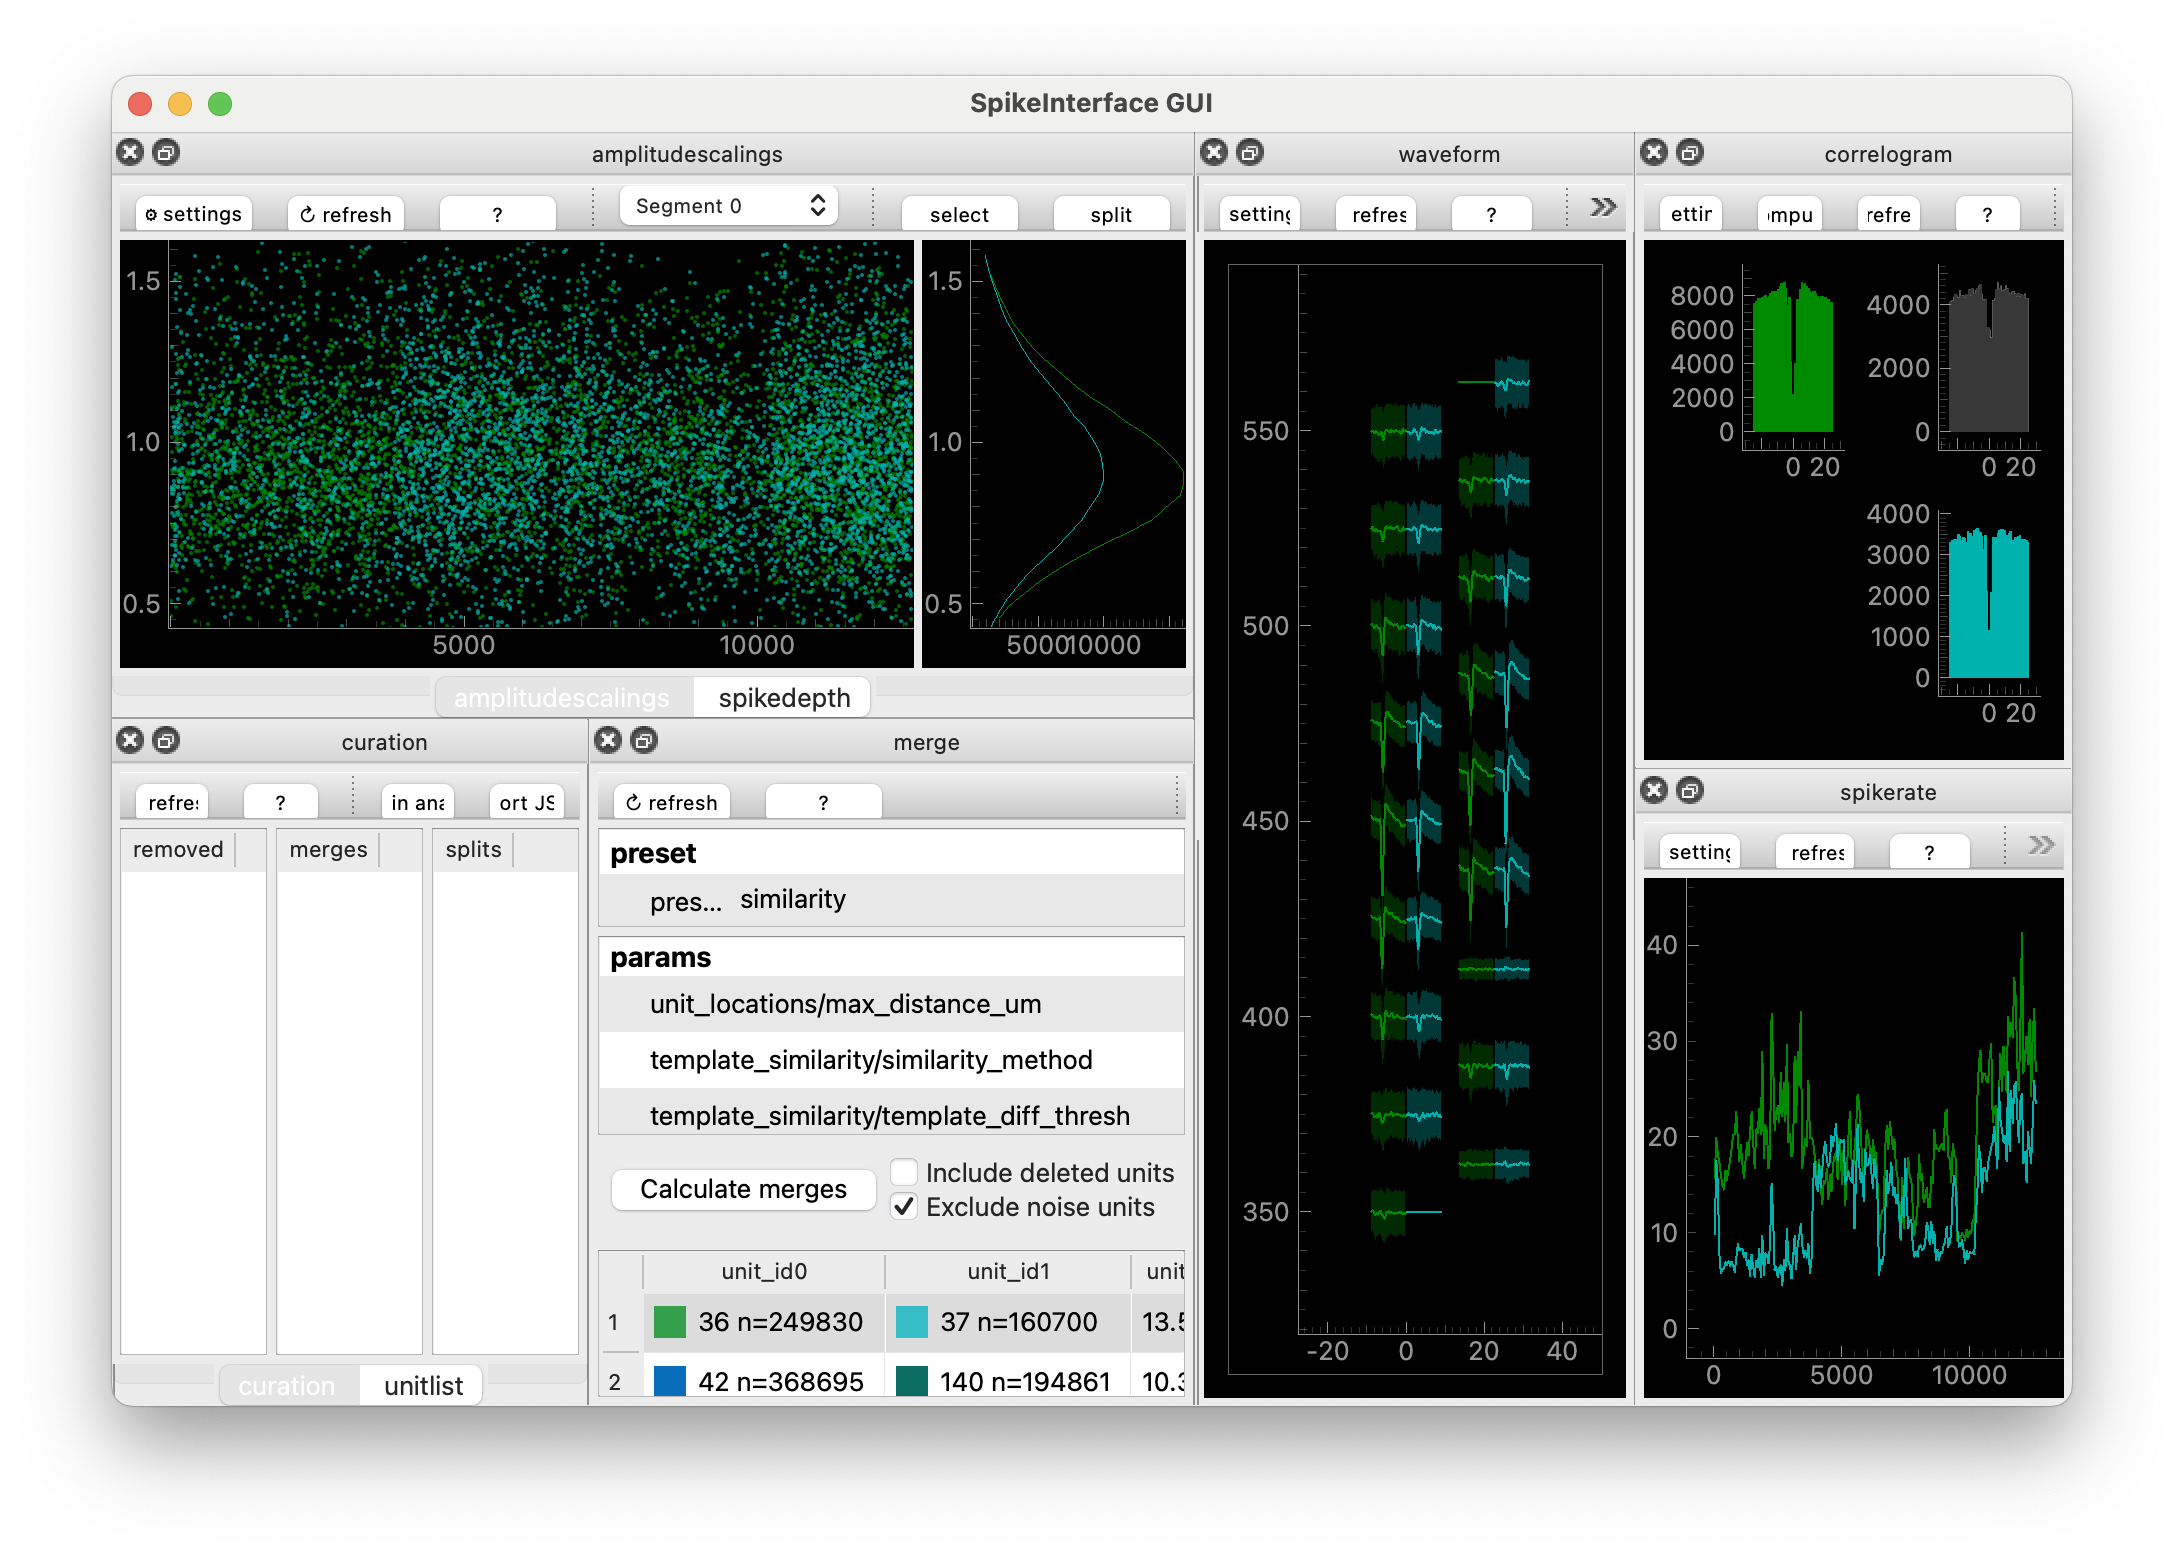Click the compute button in correlogram toolbar

[x=1790, y=214]
